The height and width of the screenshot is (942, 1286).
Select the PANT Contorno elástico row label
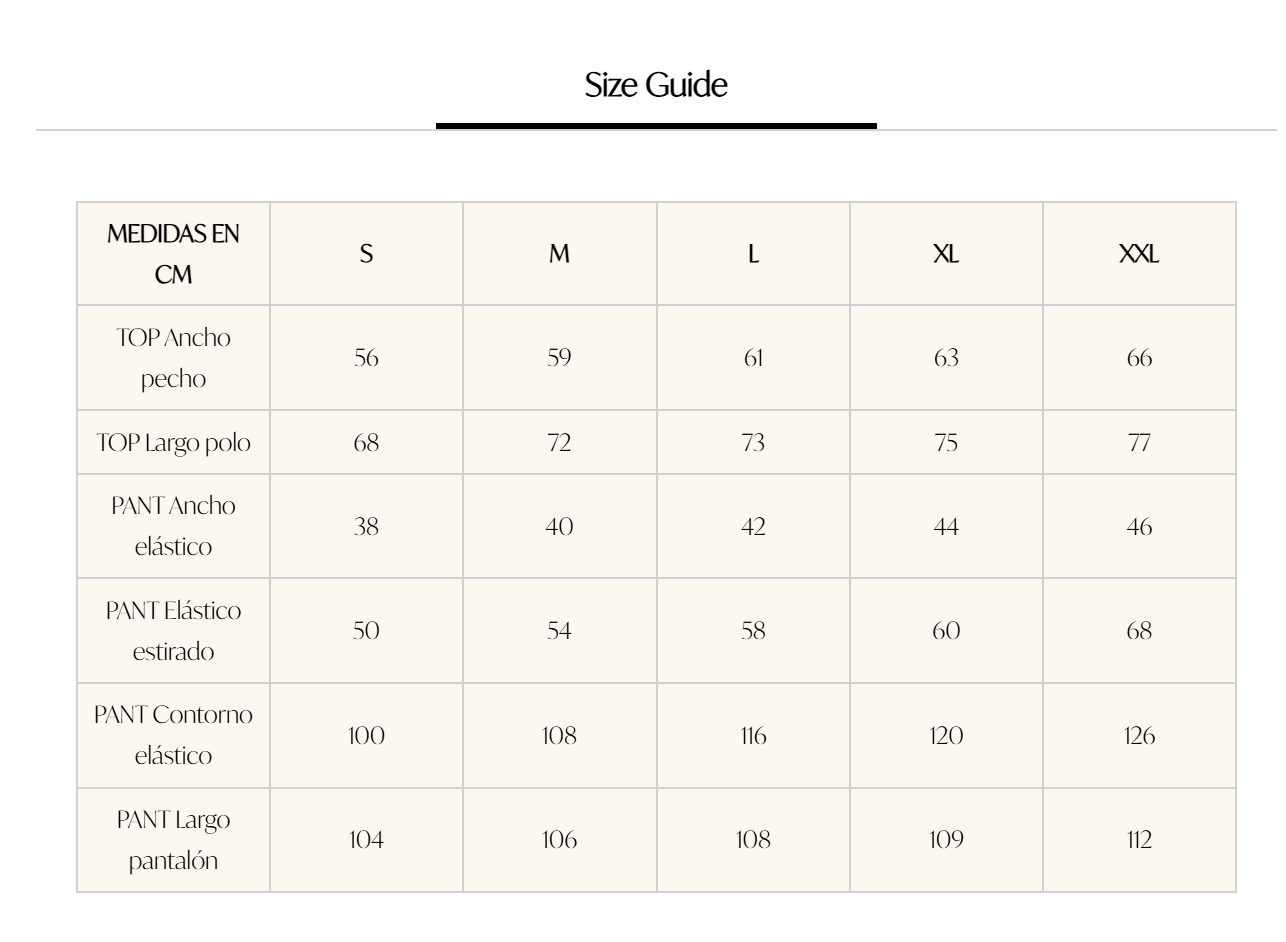tap(173, 736)
